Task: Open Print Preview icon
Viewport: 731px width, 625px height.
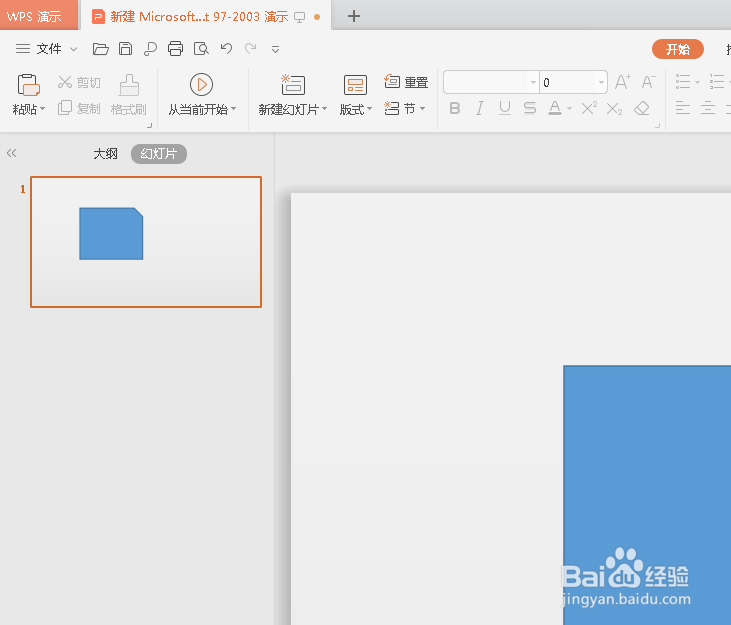Action: [x=201, y=48]
